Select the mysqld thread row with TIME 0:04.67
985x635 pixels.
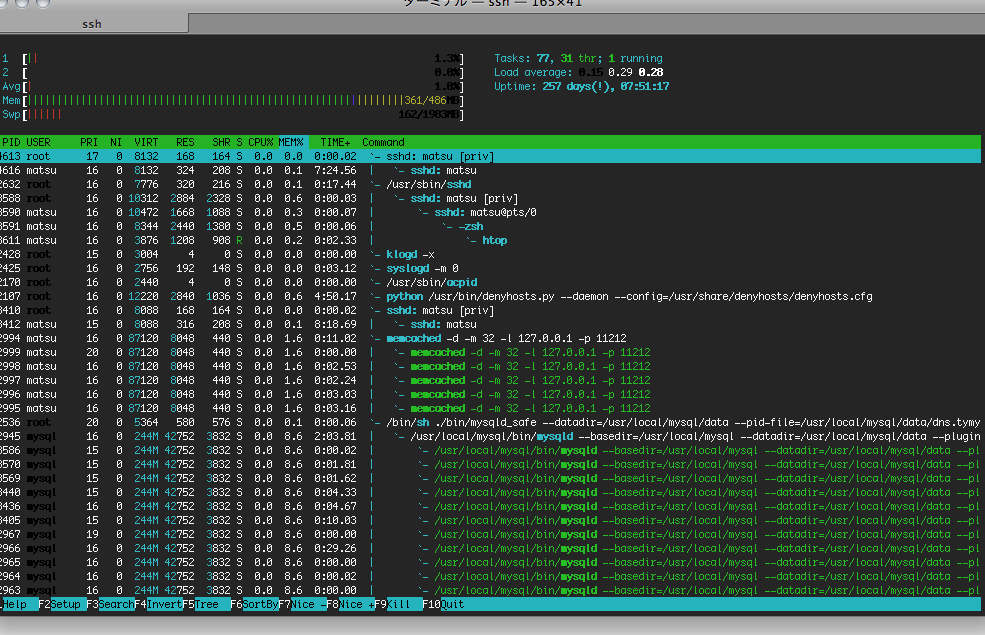[x=490, y=506]
